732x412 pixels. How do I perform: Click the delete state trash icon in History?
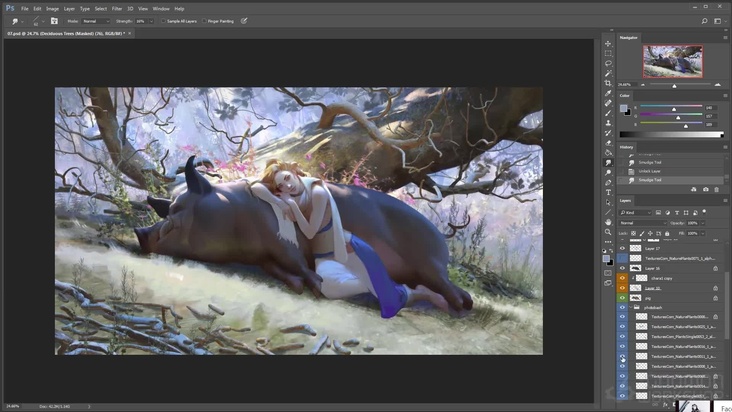coord(717,189)
